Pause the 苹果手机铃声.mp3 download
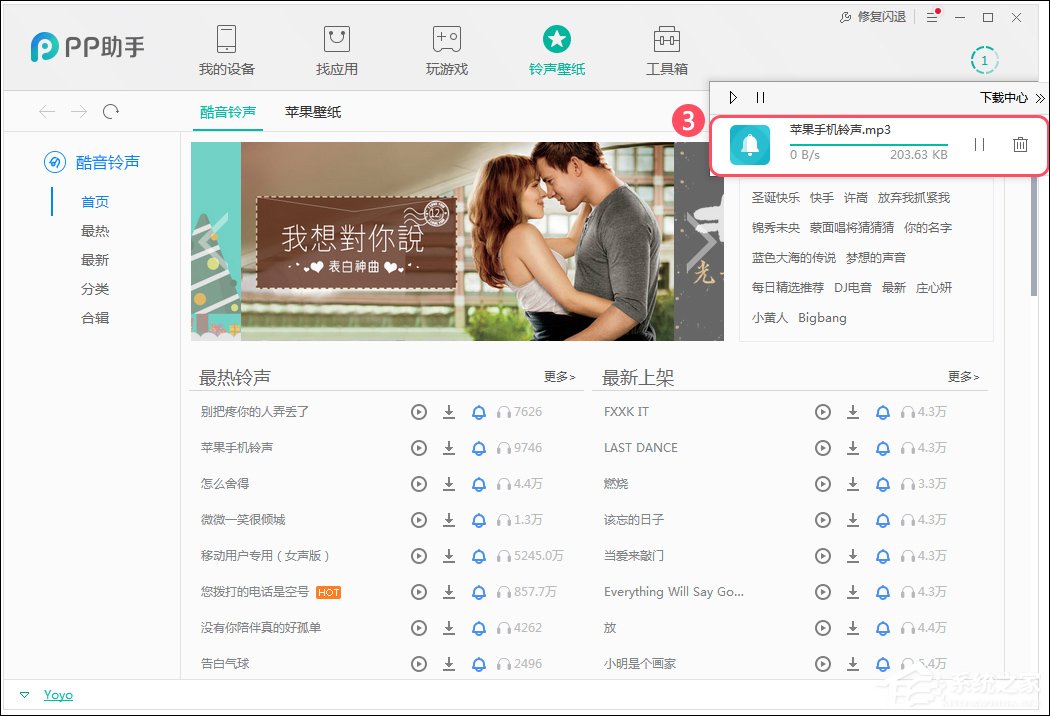Viewport: 1050px width, 716px height. [x=979, y=144]
